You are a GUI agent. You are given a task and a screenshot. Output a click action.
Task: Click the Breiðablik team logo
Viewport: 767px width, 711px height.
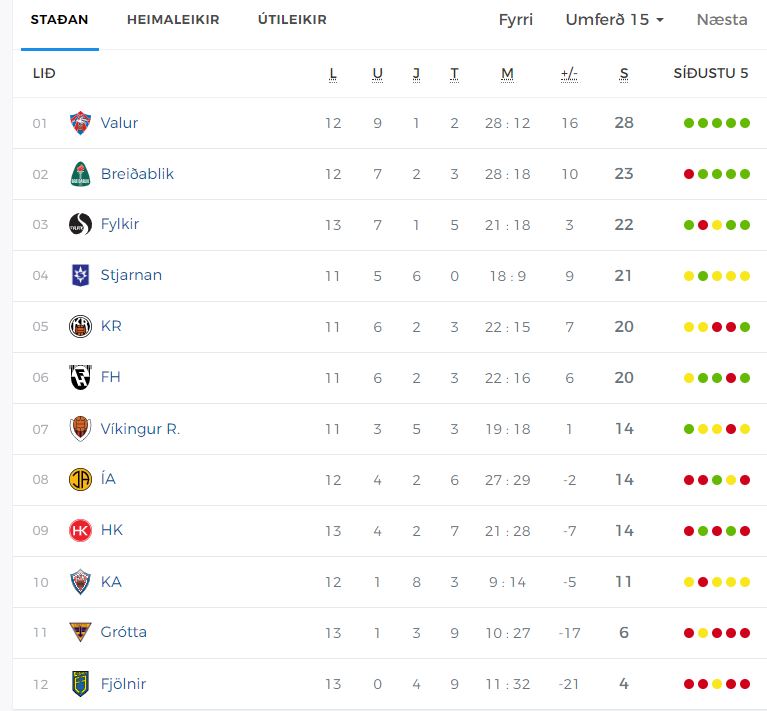point(80,174)
